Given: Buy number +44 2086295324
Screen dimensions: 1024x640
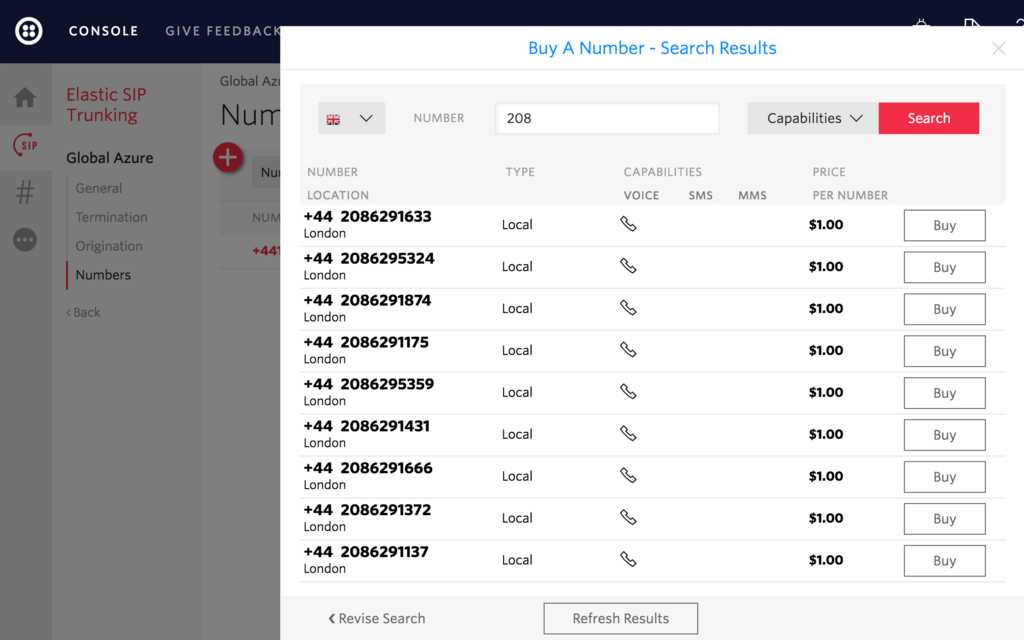Looking at the screenshot, I should 944,267.
